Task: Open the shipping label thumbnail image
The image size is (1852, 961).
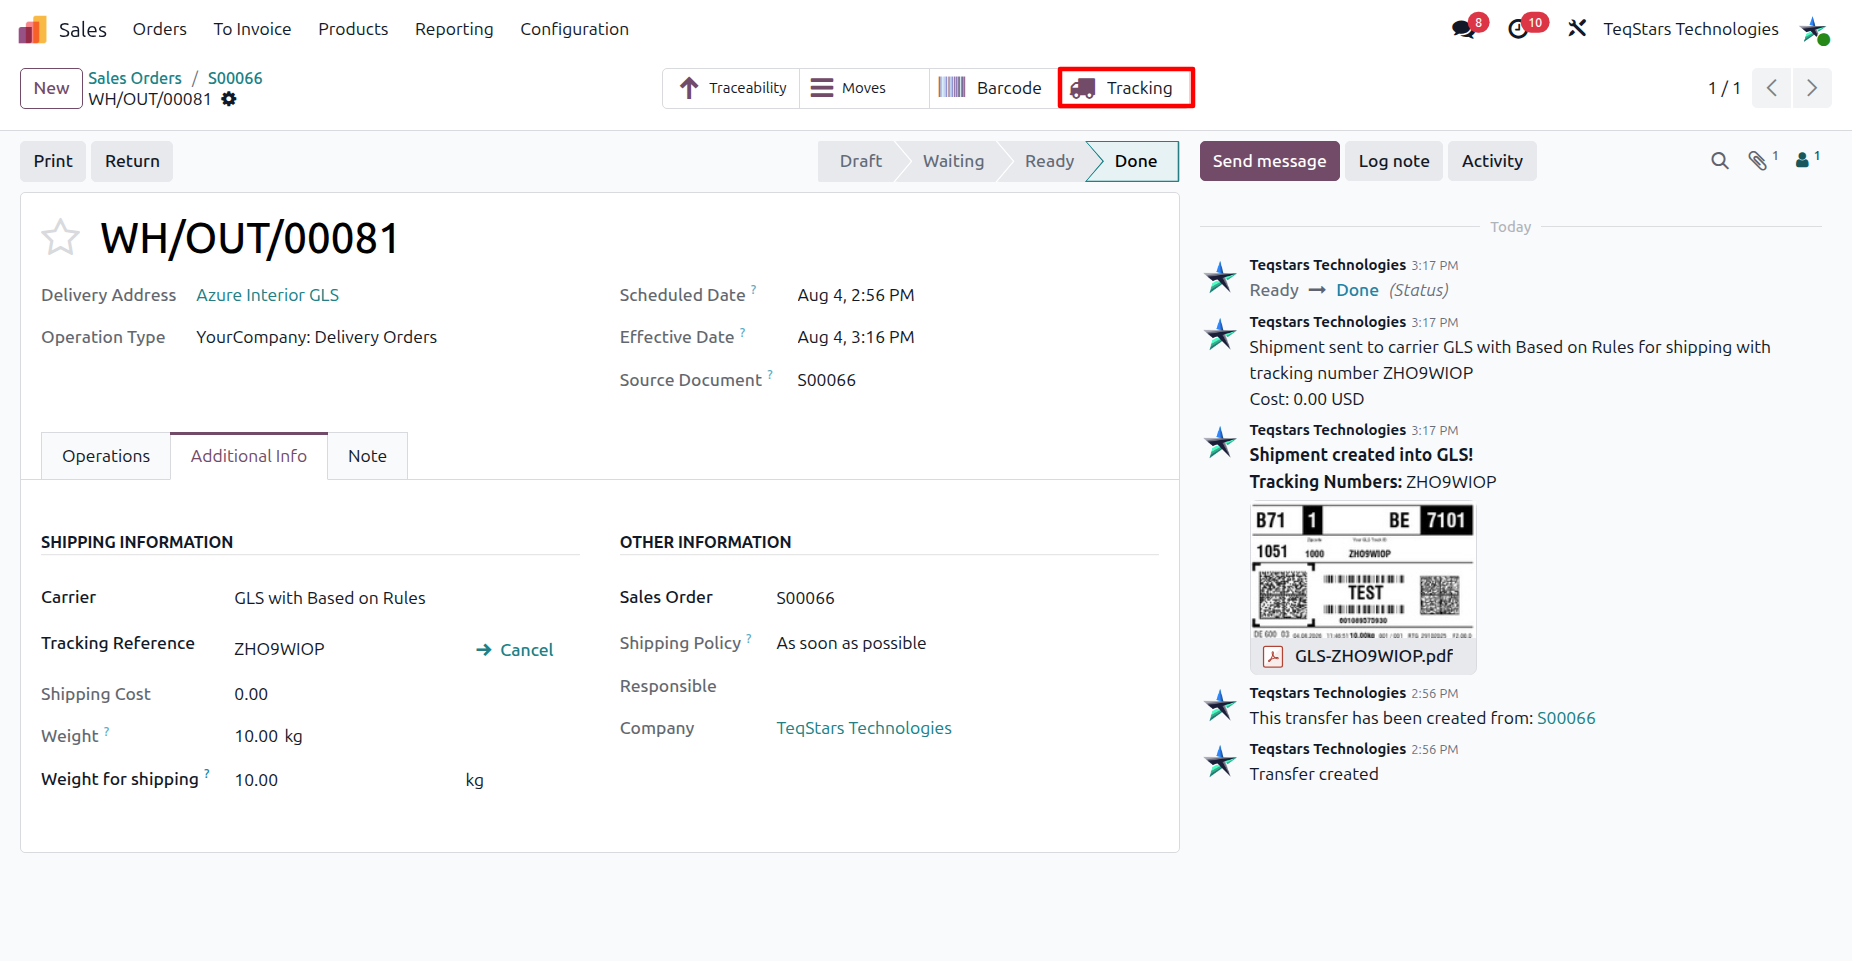Action: point(1363,572)
